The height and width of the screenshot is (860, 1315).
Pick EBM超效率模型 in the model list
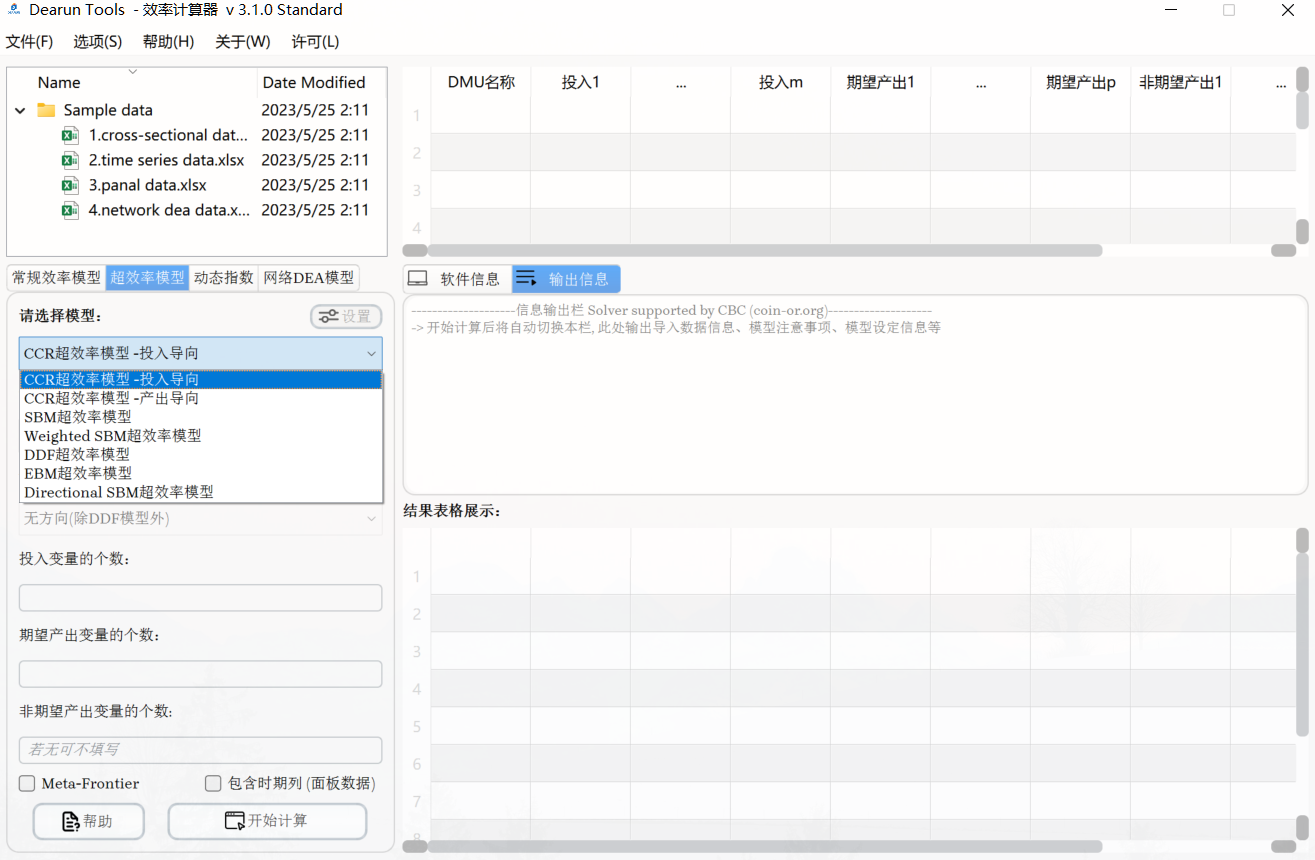78,473
